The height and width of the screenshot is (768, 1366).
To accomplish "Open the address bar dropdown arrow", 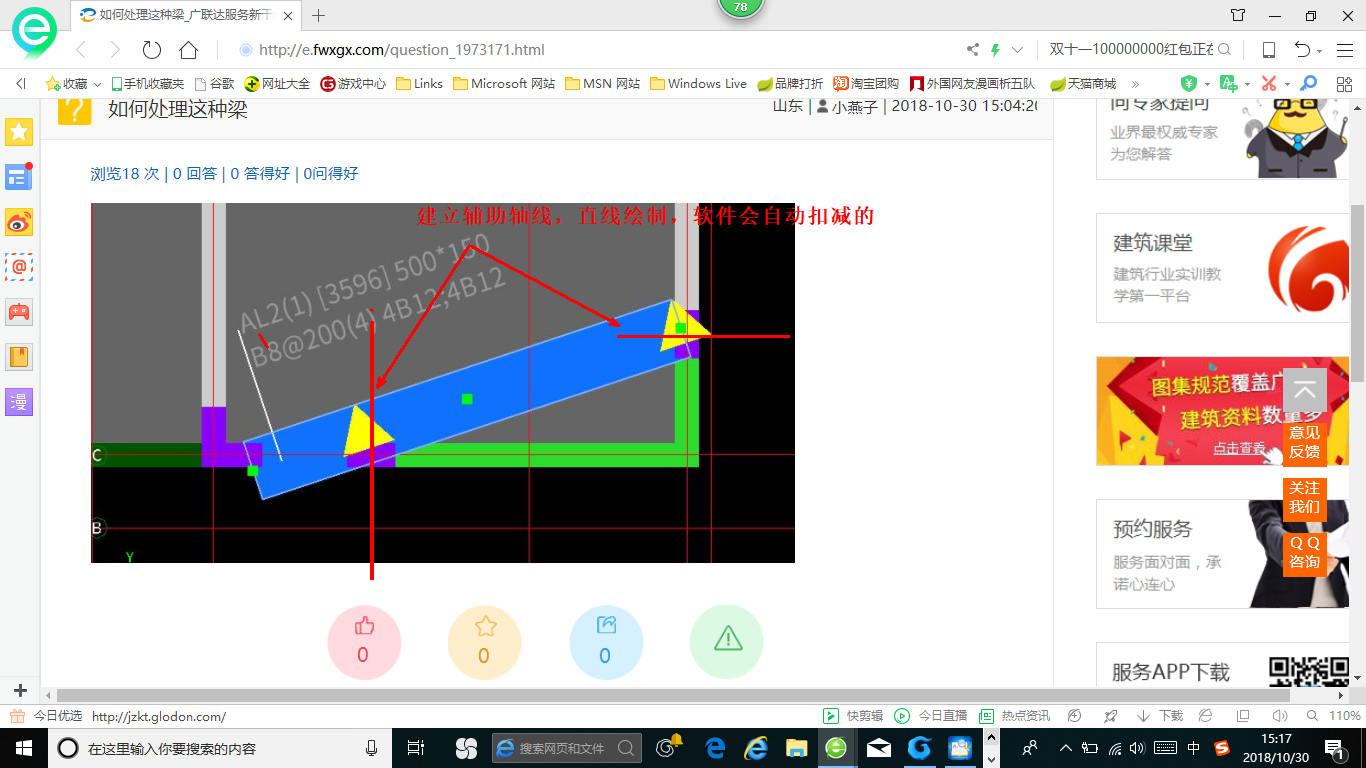I will coord(1018,50).
